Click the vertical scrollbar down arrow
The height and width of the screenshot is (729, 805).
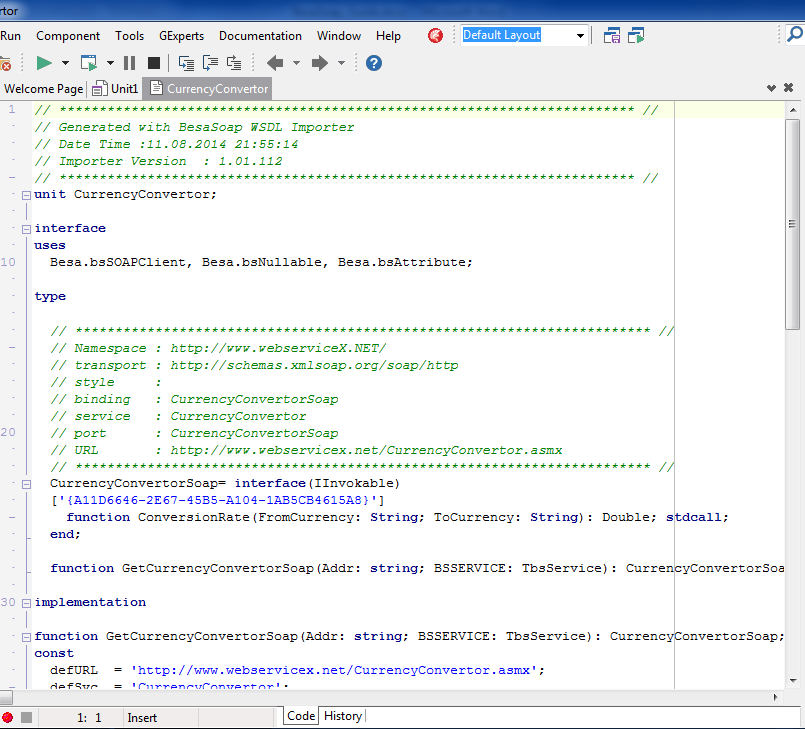793,681
